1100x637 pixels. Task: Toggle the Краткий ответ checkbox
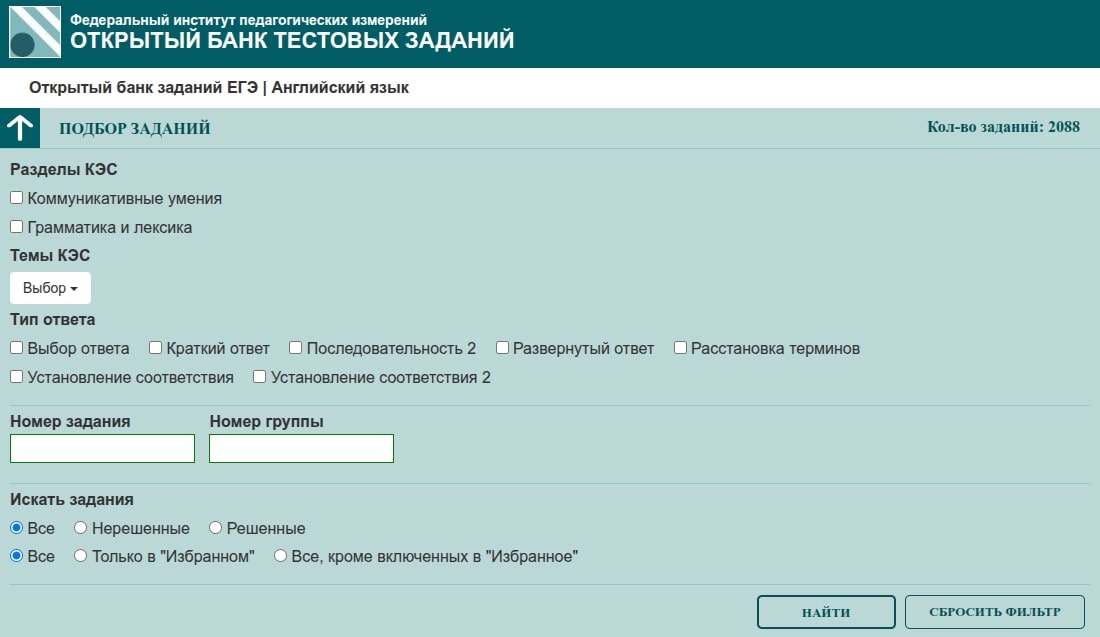[x=156, y=348]
